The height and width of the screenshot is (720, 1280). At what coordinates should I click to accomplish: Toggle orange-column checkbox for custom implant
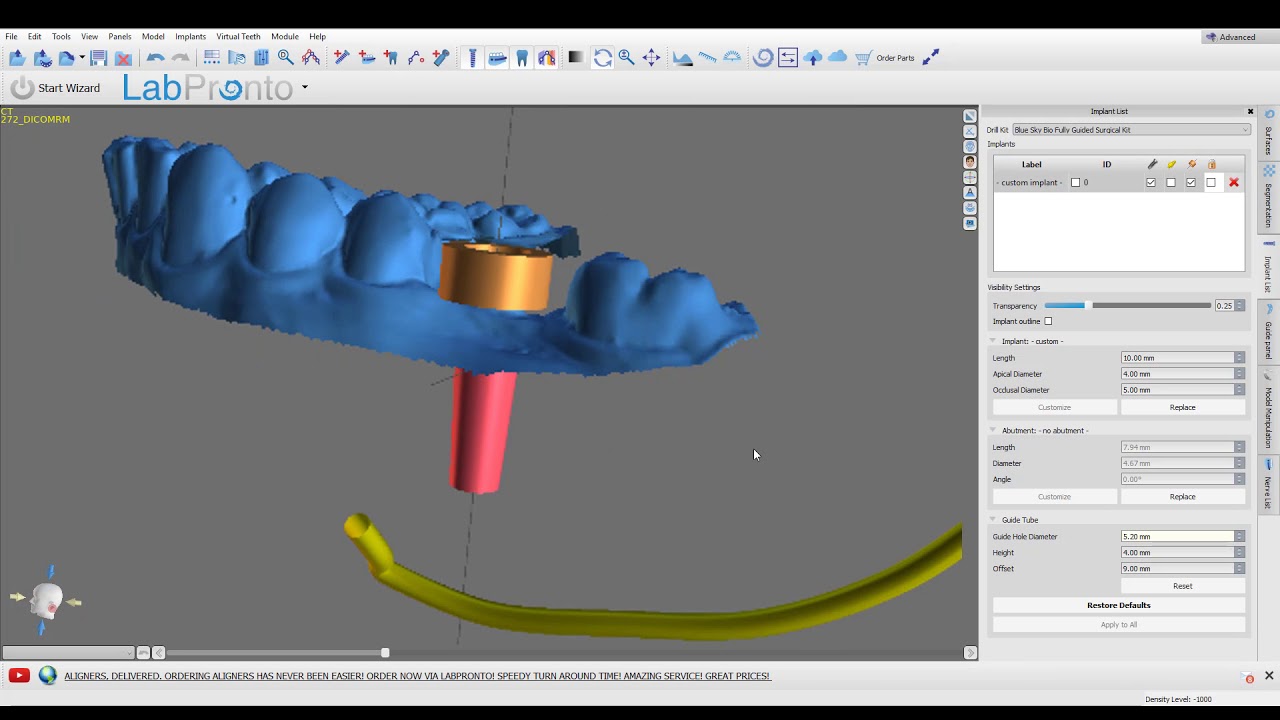pos(1191,183)
